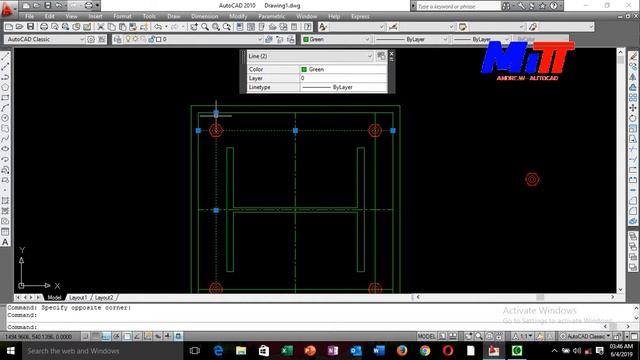
Task: Select the Line draw tool
Action: point(5,56)
